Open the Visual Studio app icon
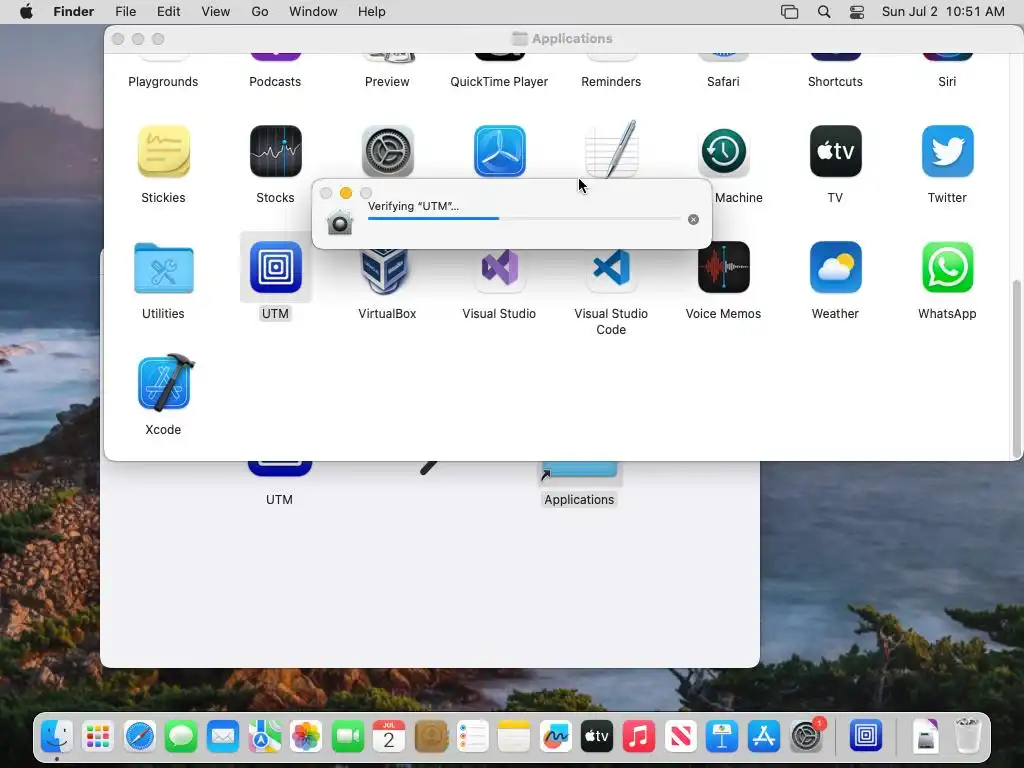1024x768 pixels. (500, 270)
